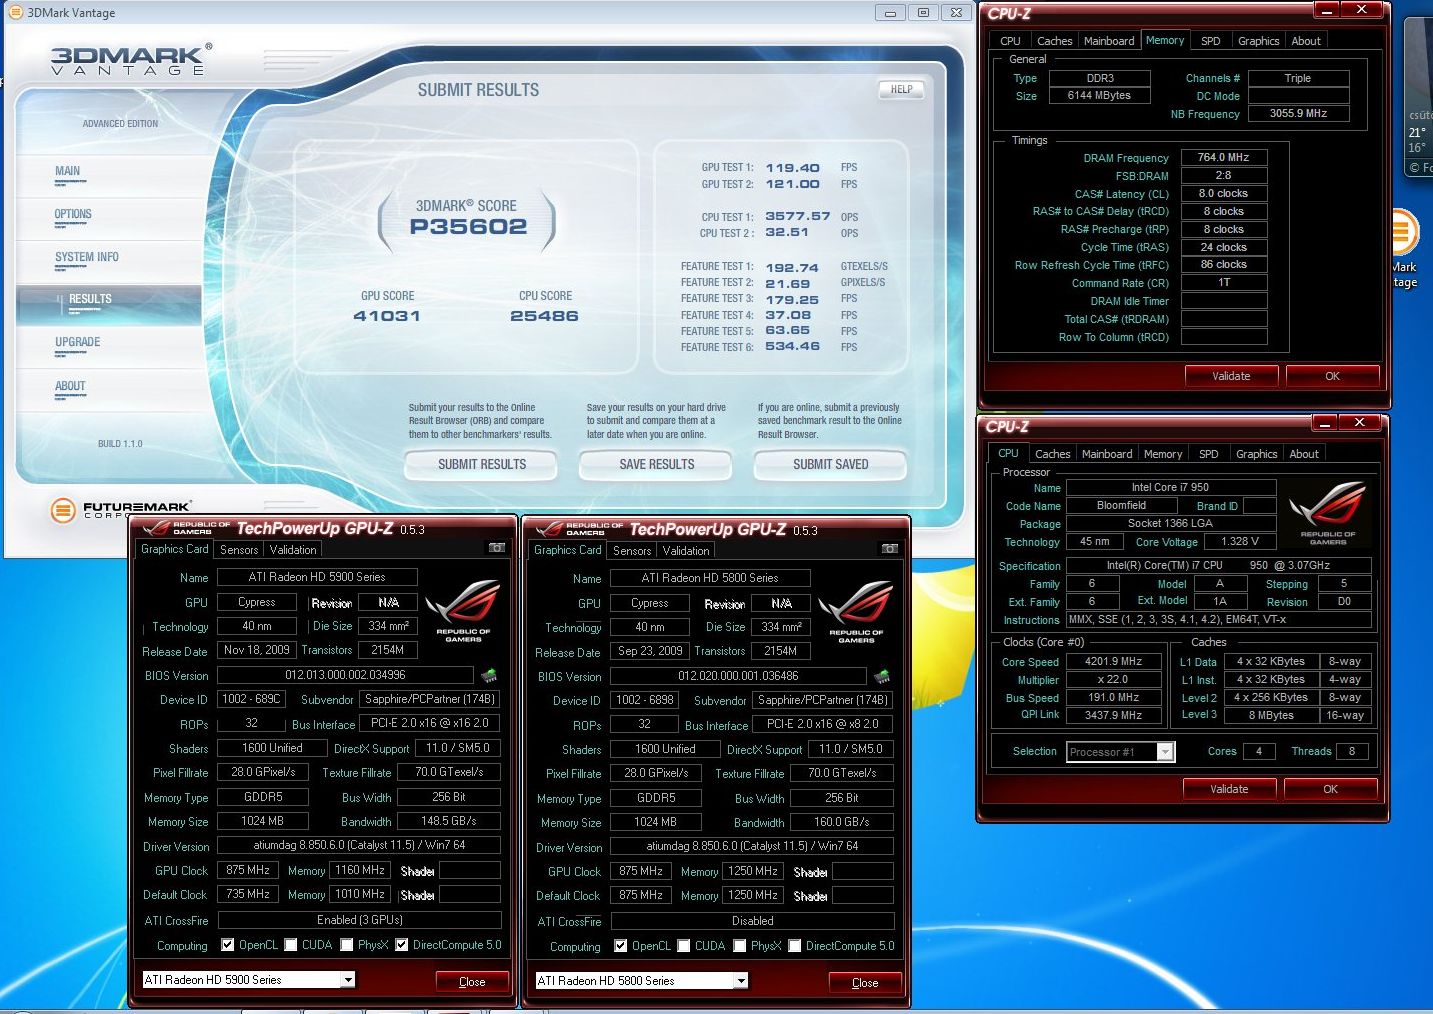This screenshot has height=1014, width=1433.
Task: Open Mainboard tab in lower CPU-Z window
Action: click(x=1107, y=454)
